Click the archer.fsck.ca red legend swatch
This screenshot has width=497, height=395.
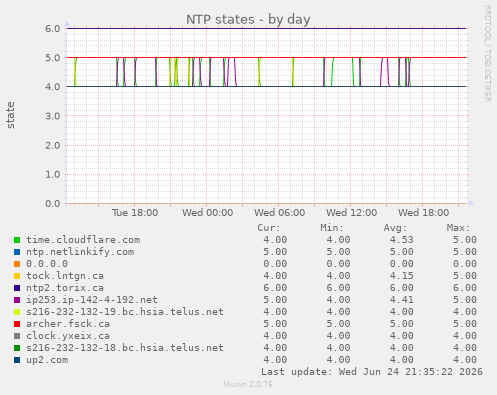click(17, 324)
